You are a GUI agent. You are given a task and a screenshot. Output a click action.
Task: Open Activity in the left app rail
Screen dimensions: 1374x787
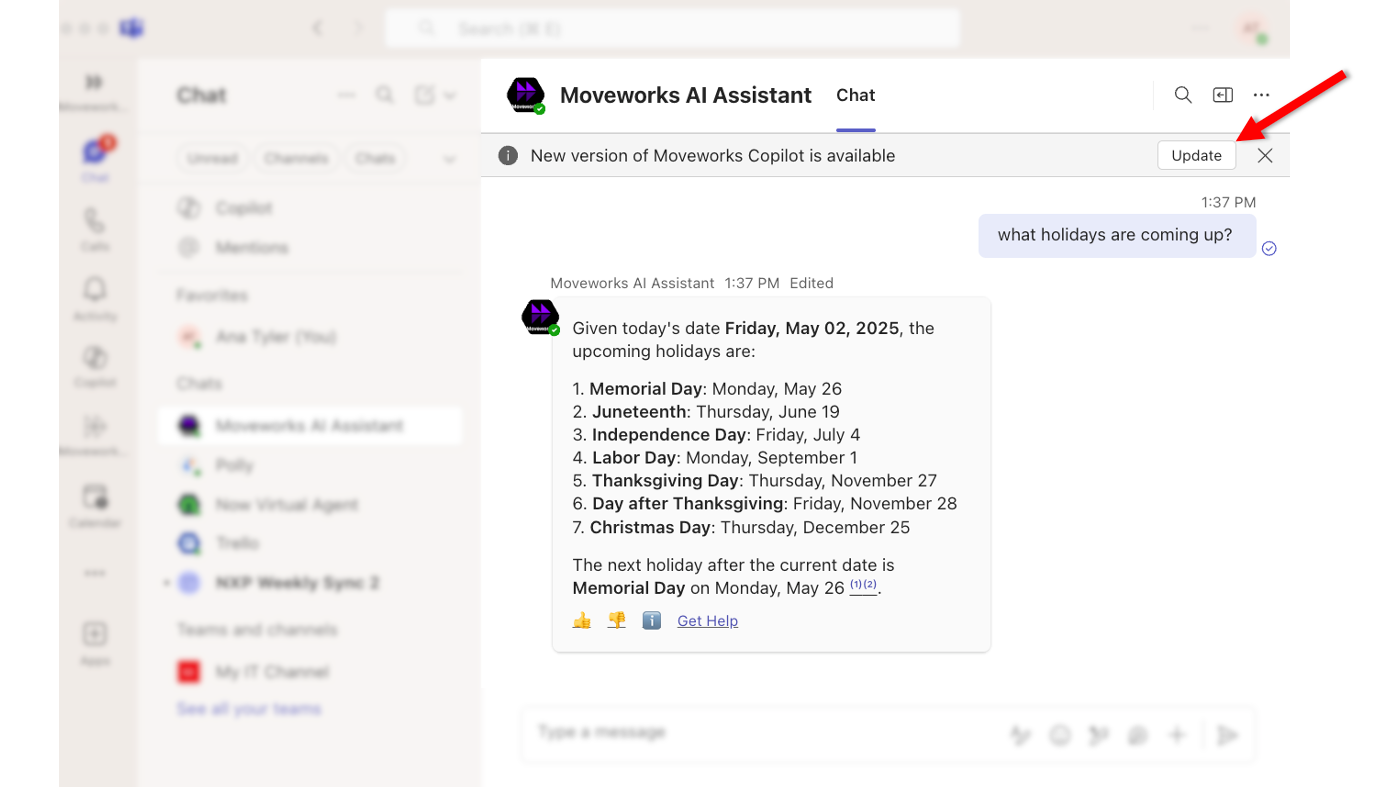[x=95, y=297]
